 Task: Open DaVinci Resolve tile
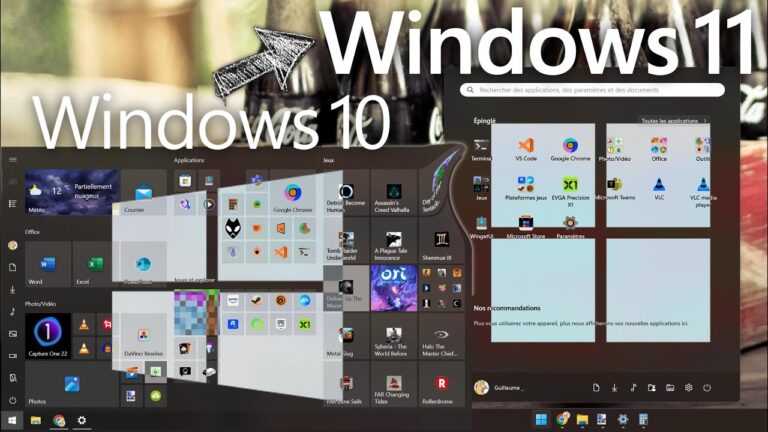(144, 336)
